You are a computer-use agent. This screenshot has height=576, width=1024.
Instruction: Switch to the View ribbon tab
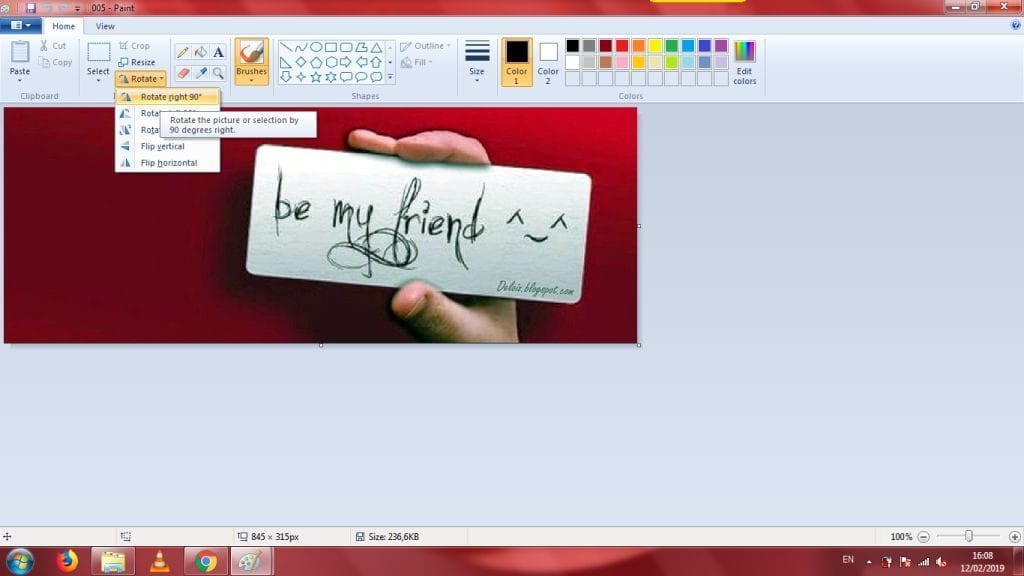pos(105,26)
